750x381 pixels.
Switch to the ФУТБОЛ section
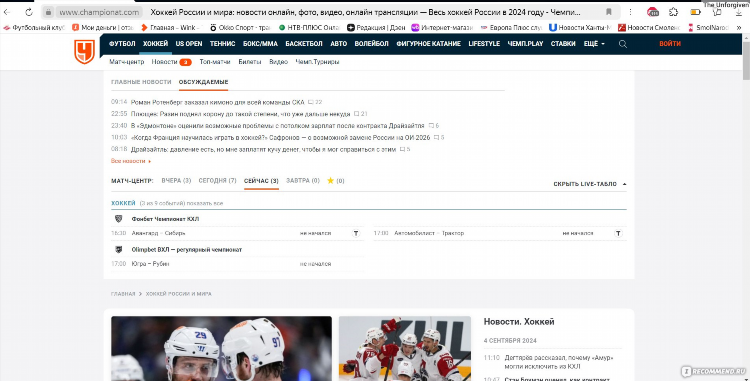click(x=122, y=44)
